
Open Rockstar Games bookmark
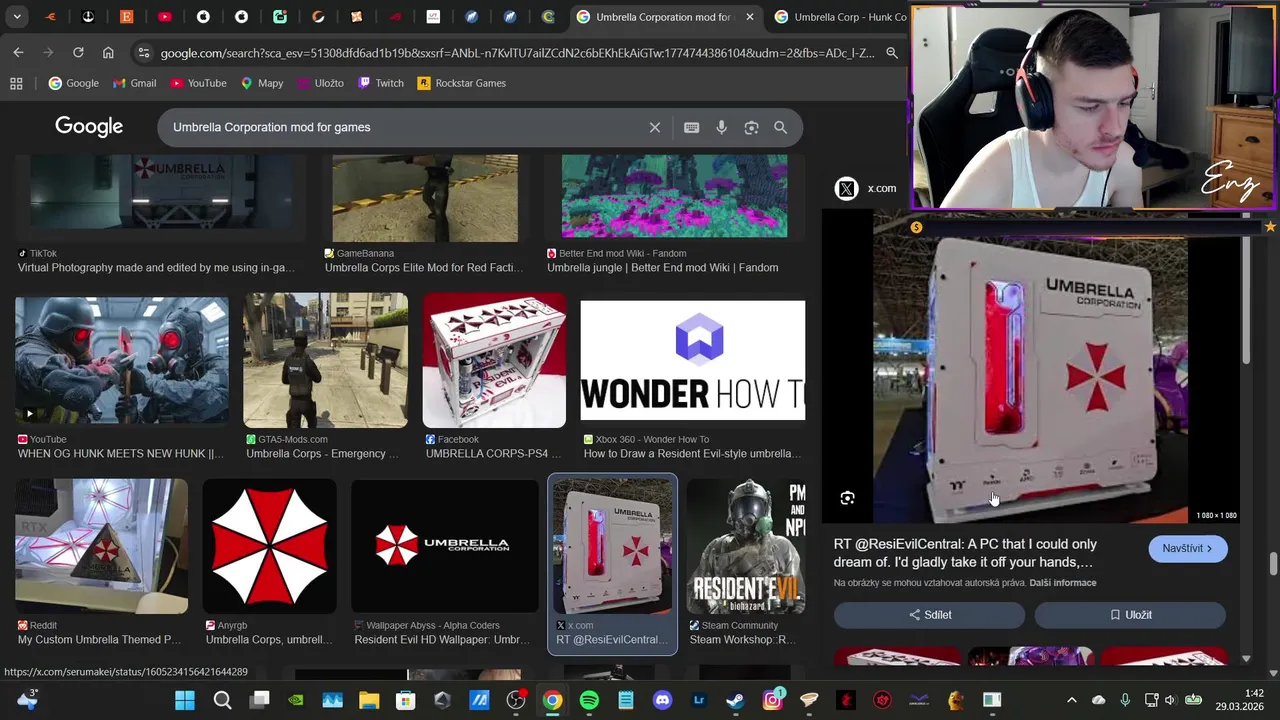(x=462, y=83)
